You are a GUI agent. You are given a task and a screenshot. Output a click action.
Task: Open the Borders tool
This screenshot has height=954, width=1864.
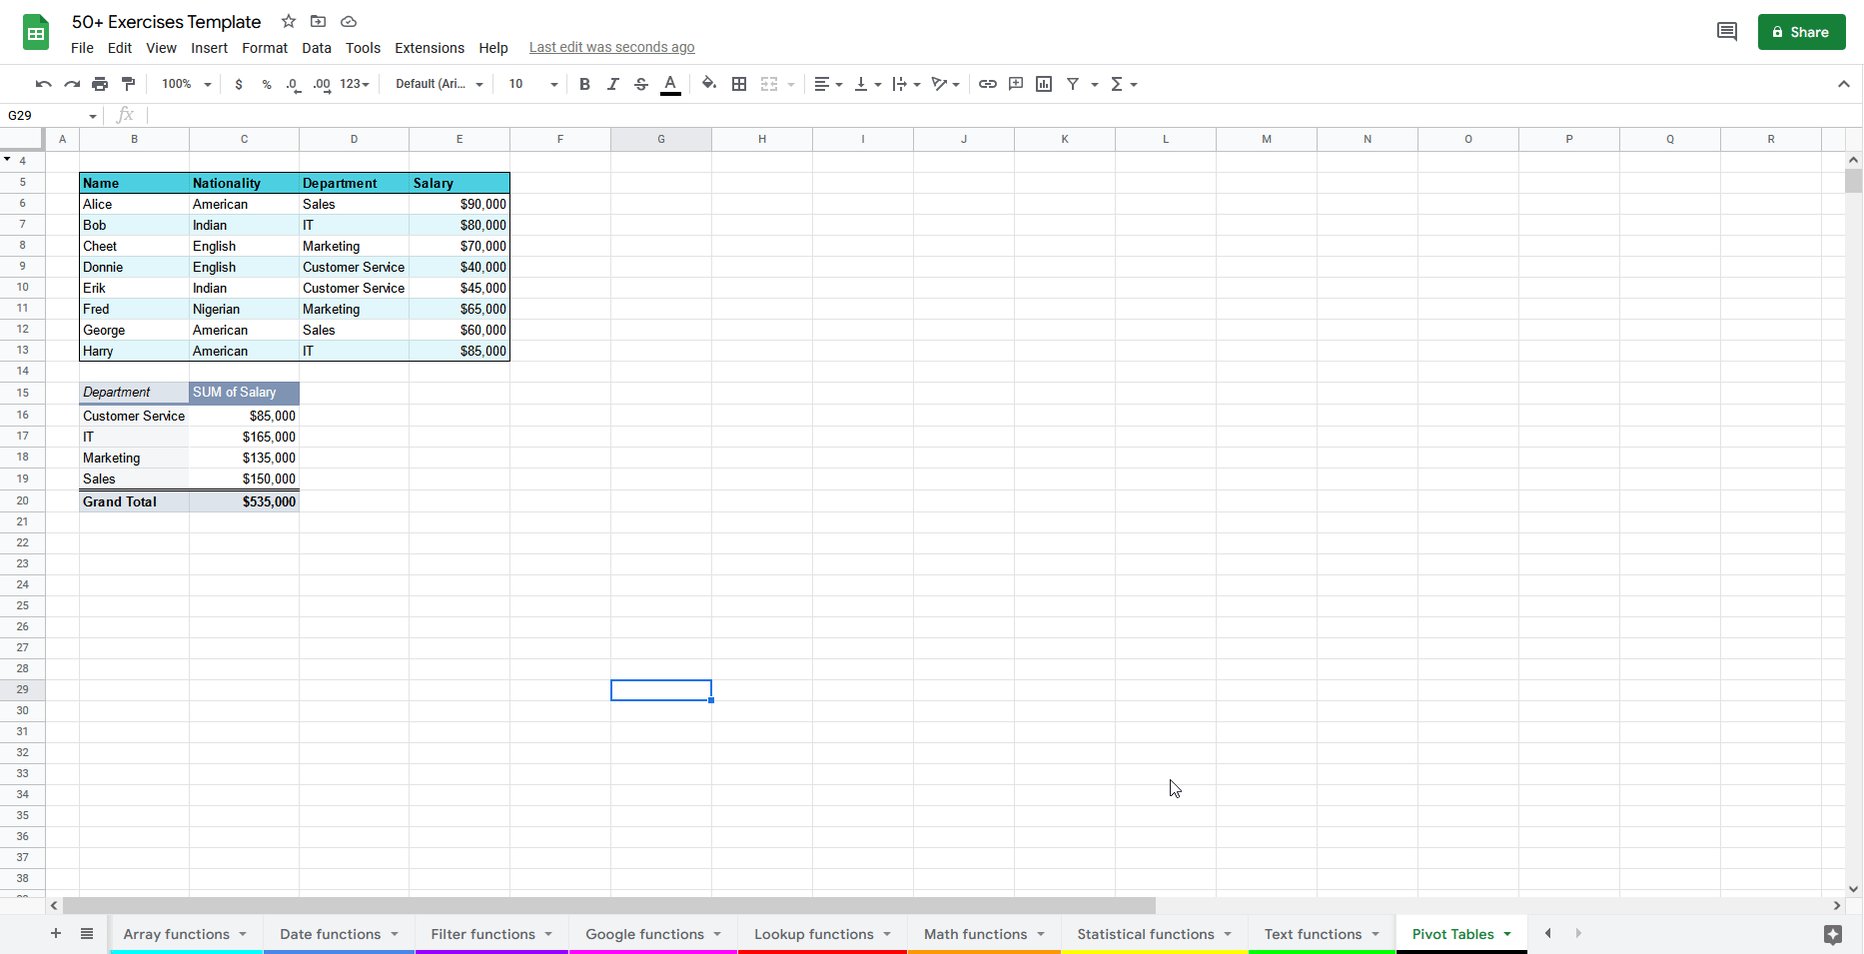tap(739, 84)
